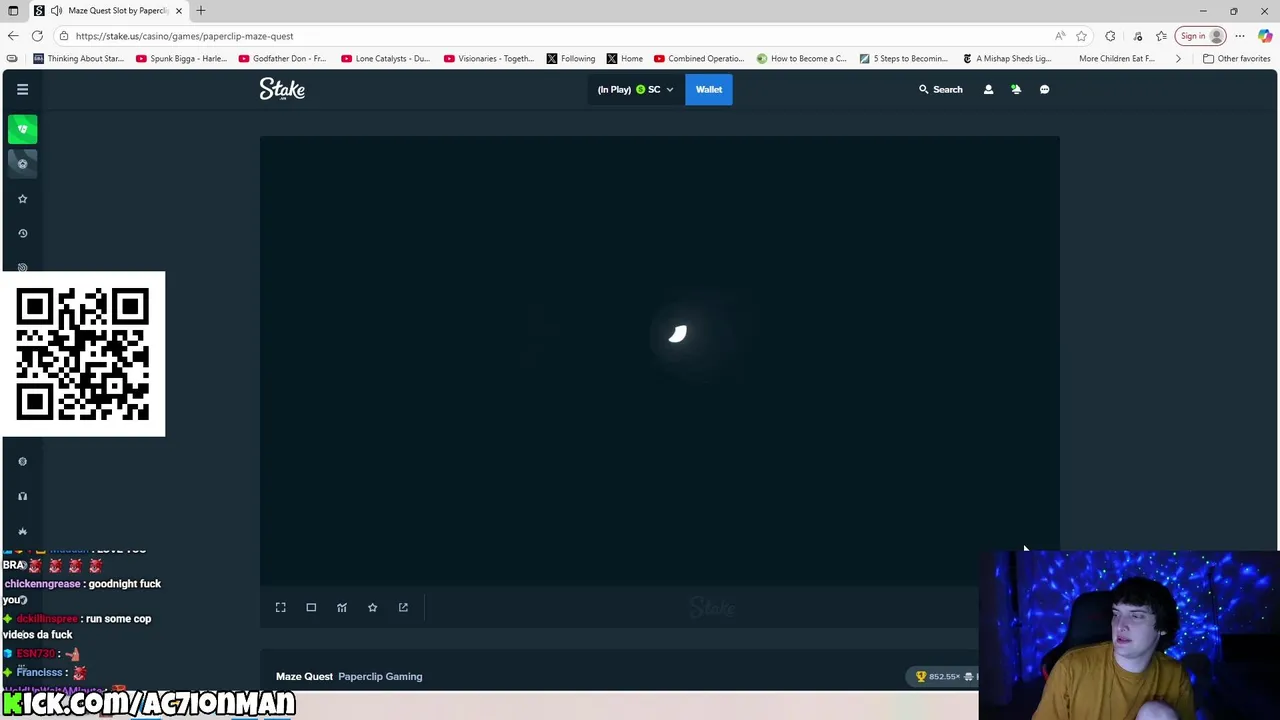Mute the tab via its speaker icon
1280x720 pixels.
57,11
